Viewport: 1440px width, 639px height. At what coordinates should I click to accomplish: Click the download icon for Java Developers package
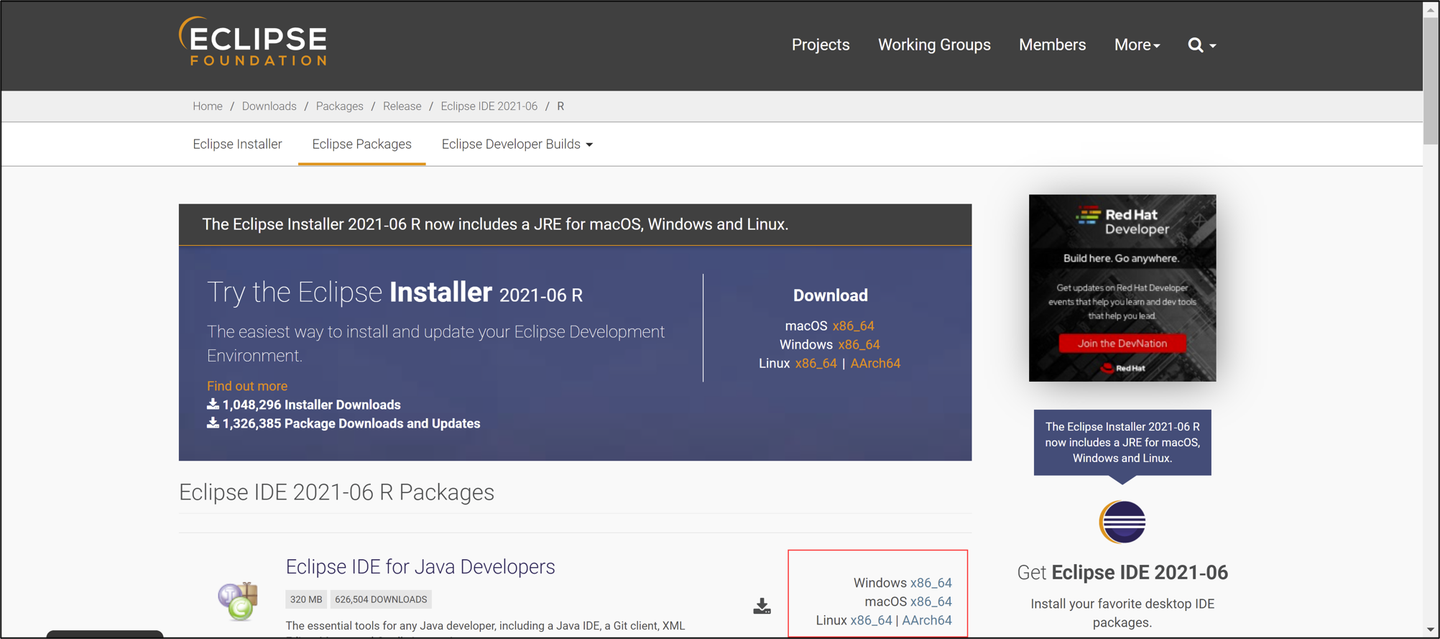coord(762,606)
